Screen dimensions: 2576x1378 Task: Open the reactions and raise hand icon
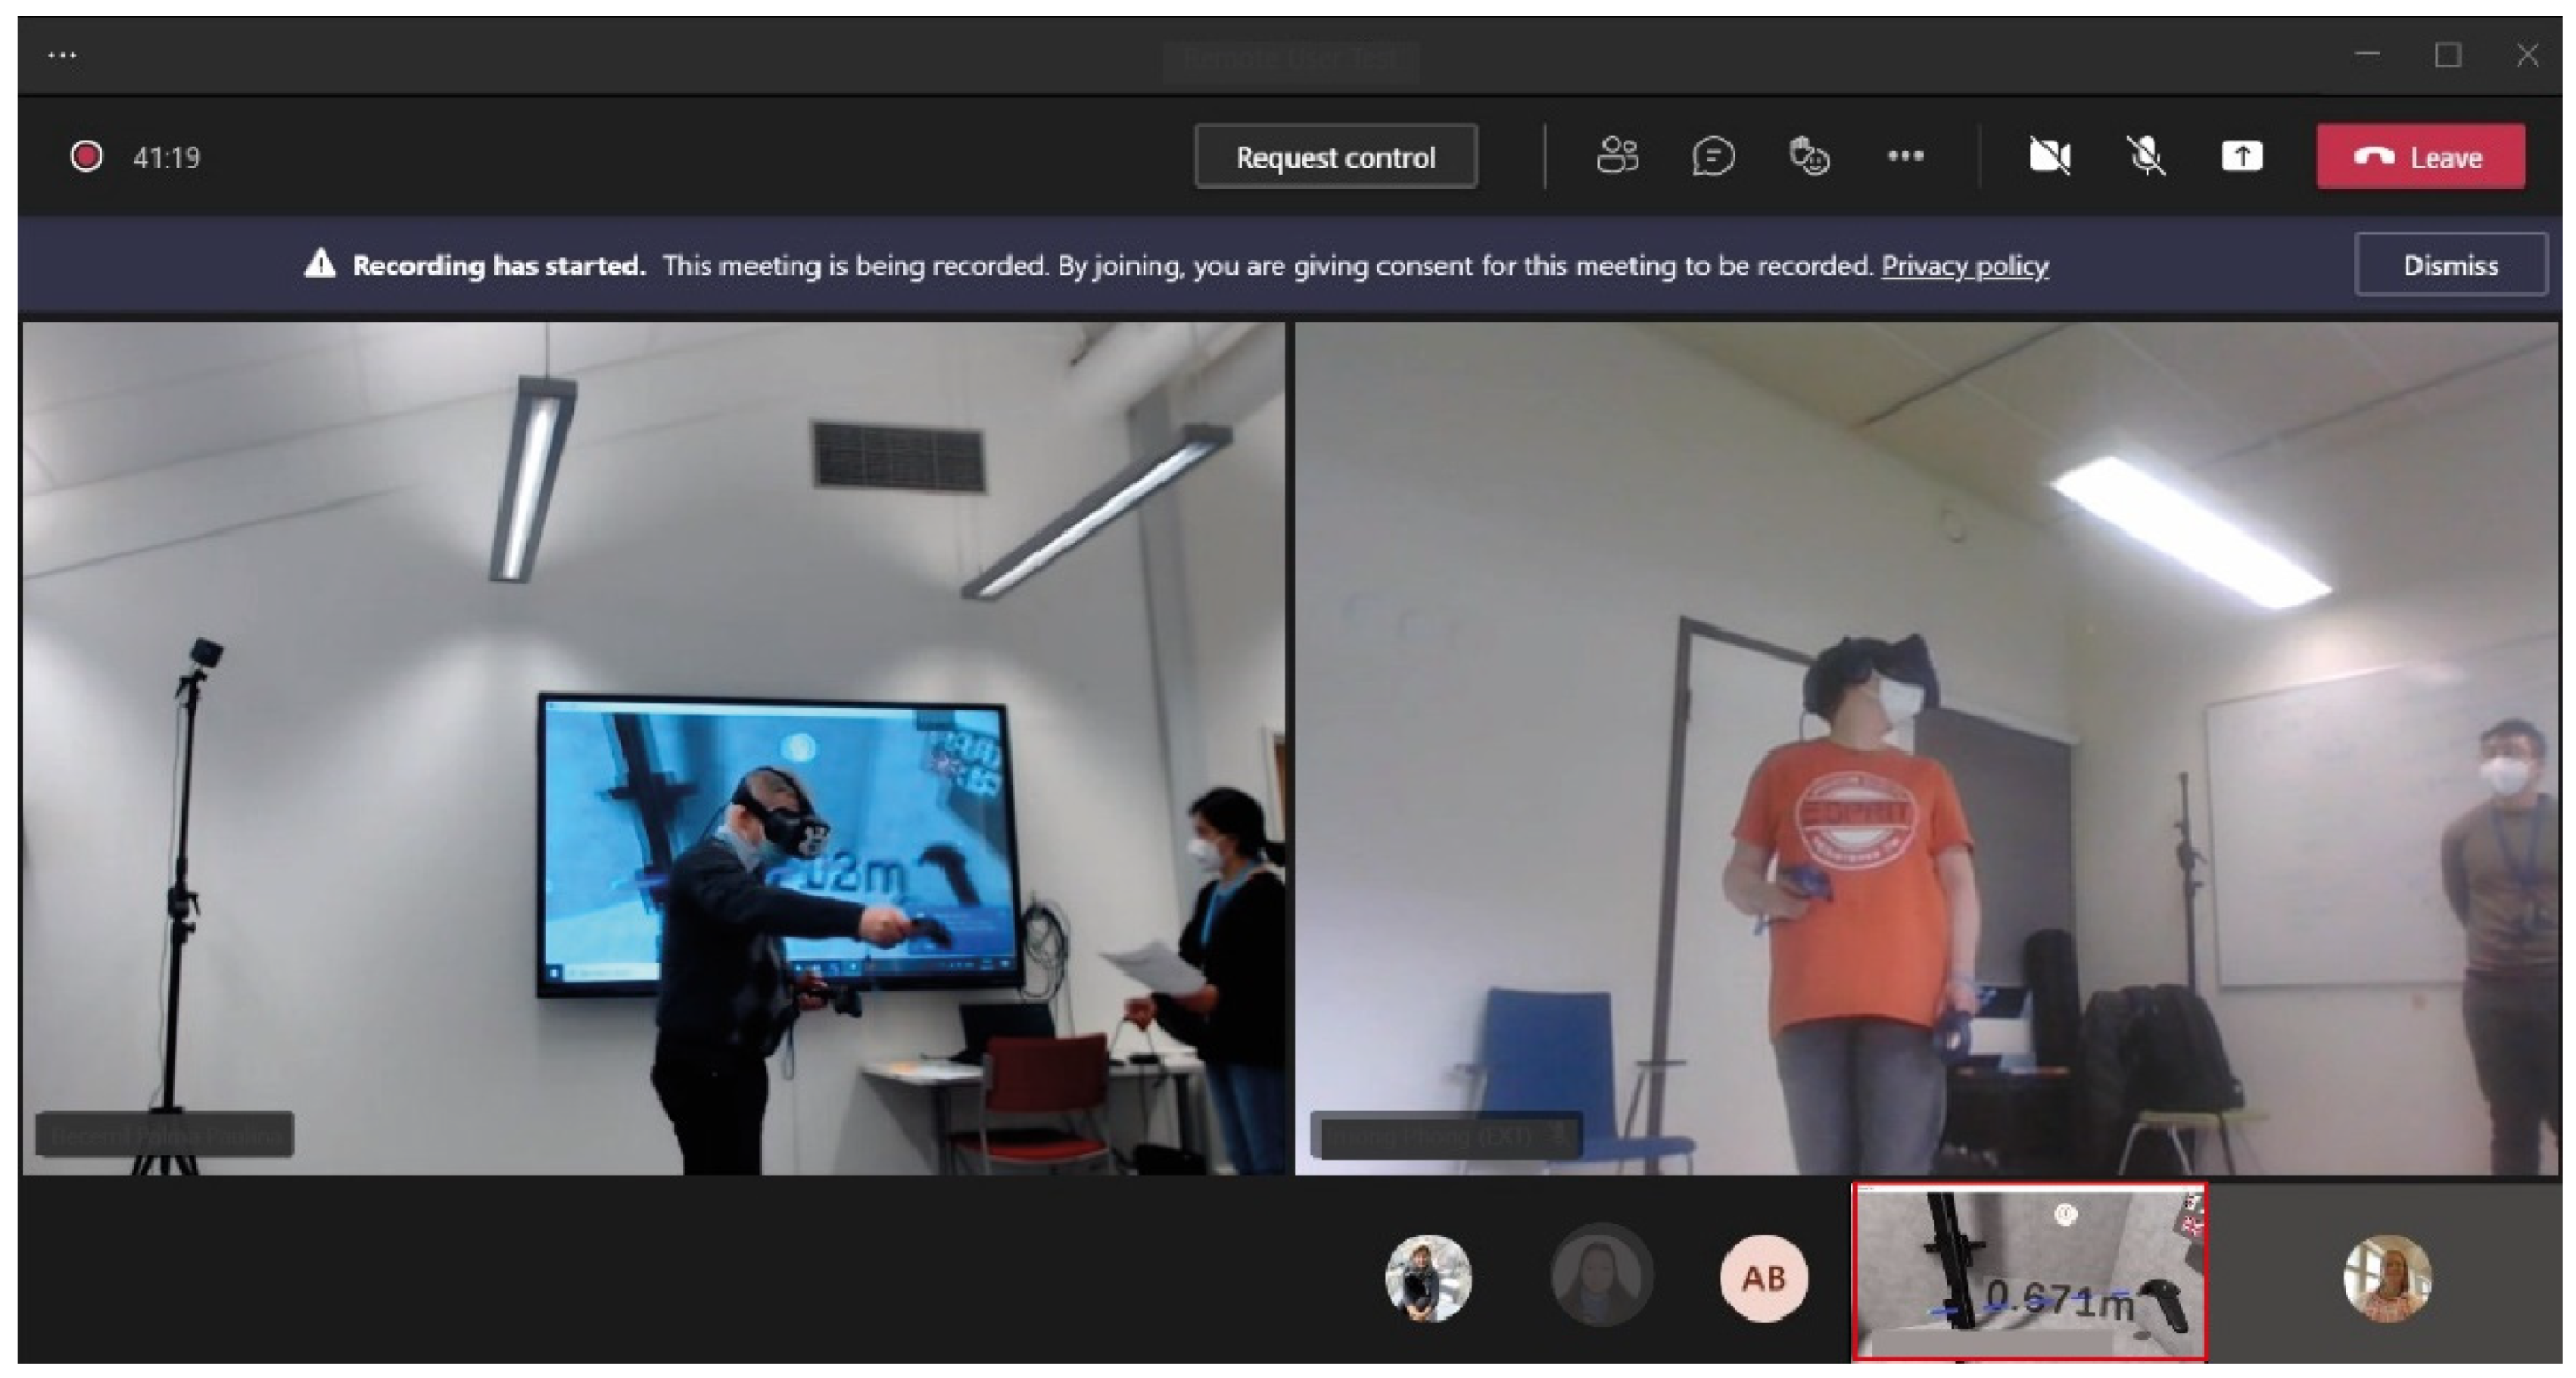(1809, 156)
